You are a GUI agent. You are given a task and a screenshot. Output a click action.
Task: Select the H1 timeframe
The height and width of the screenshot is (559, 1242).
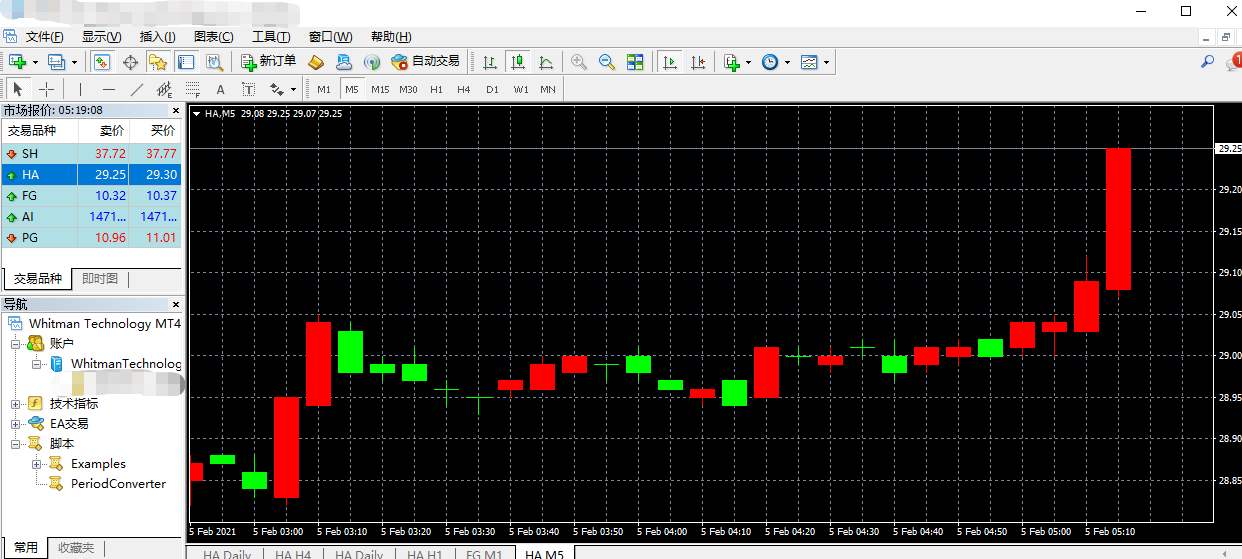436,89
